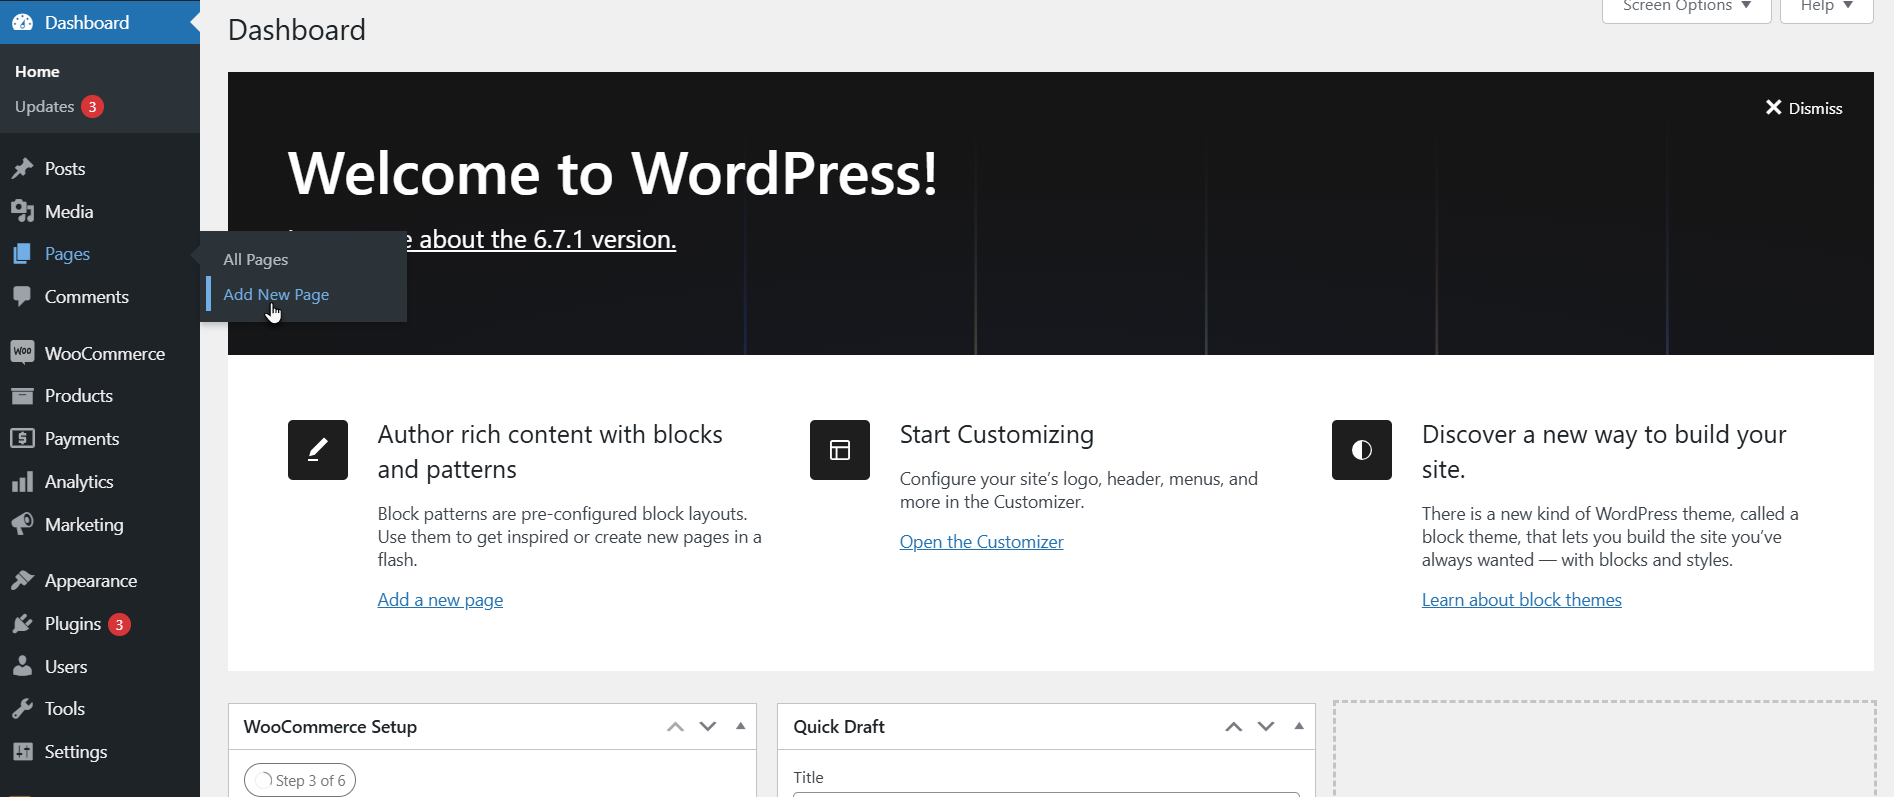Dismiss the welcome panel
The image size is (1894, 797).
click(x=1804, y=108)
